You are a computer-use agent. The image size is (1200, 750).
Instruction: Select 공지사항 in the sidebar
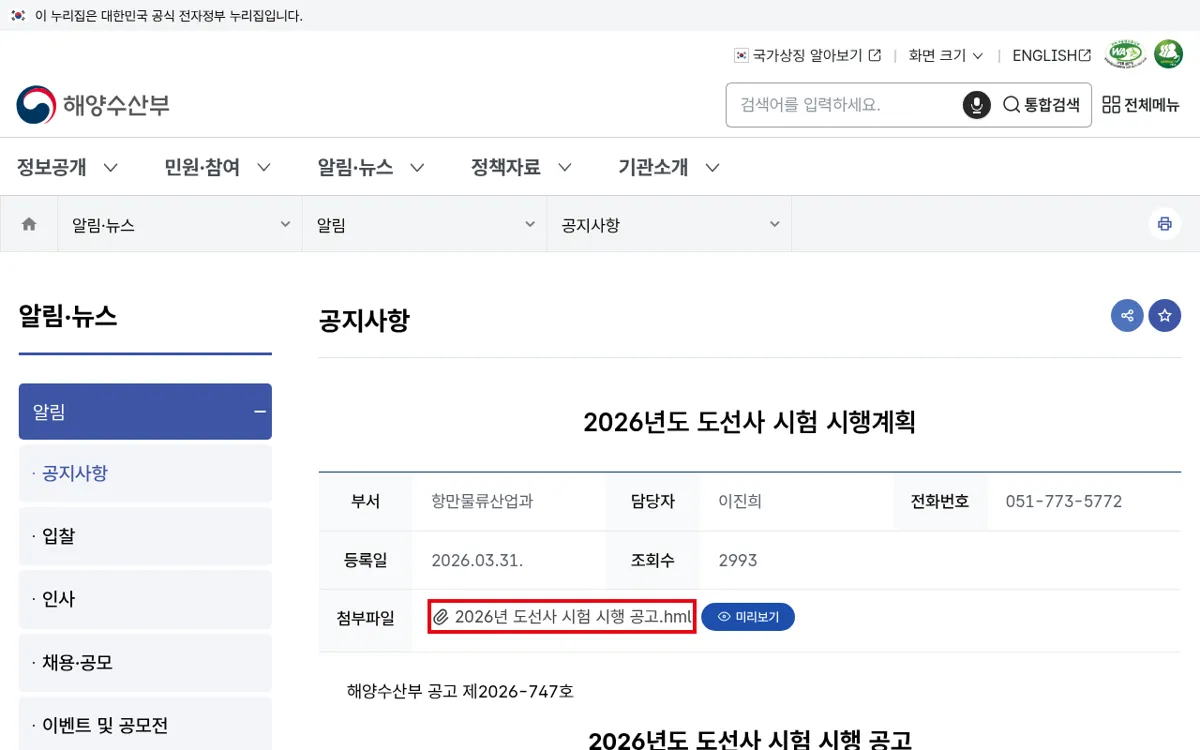pos(145,473)
